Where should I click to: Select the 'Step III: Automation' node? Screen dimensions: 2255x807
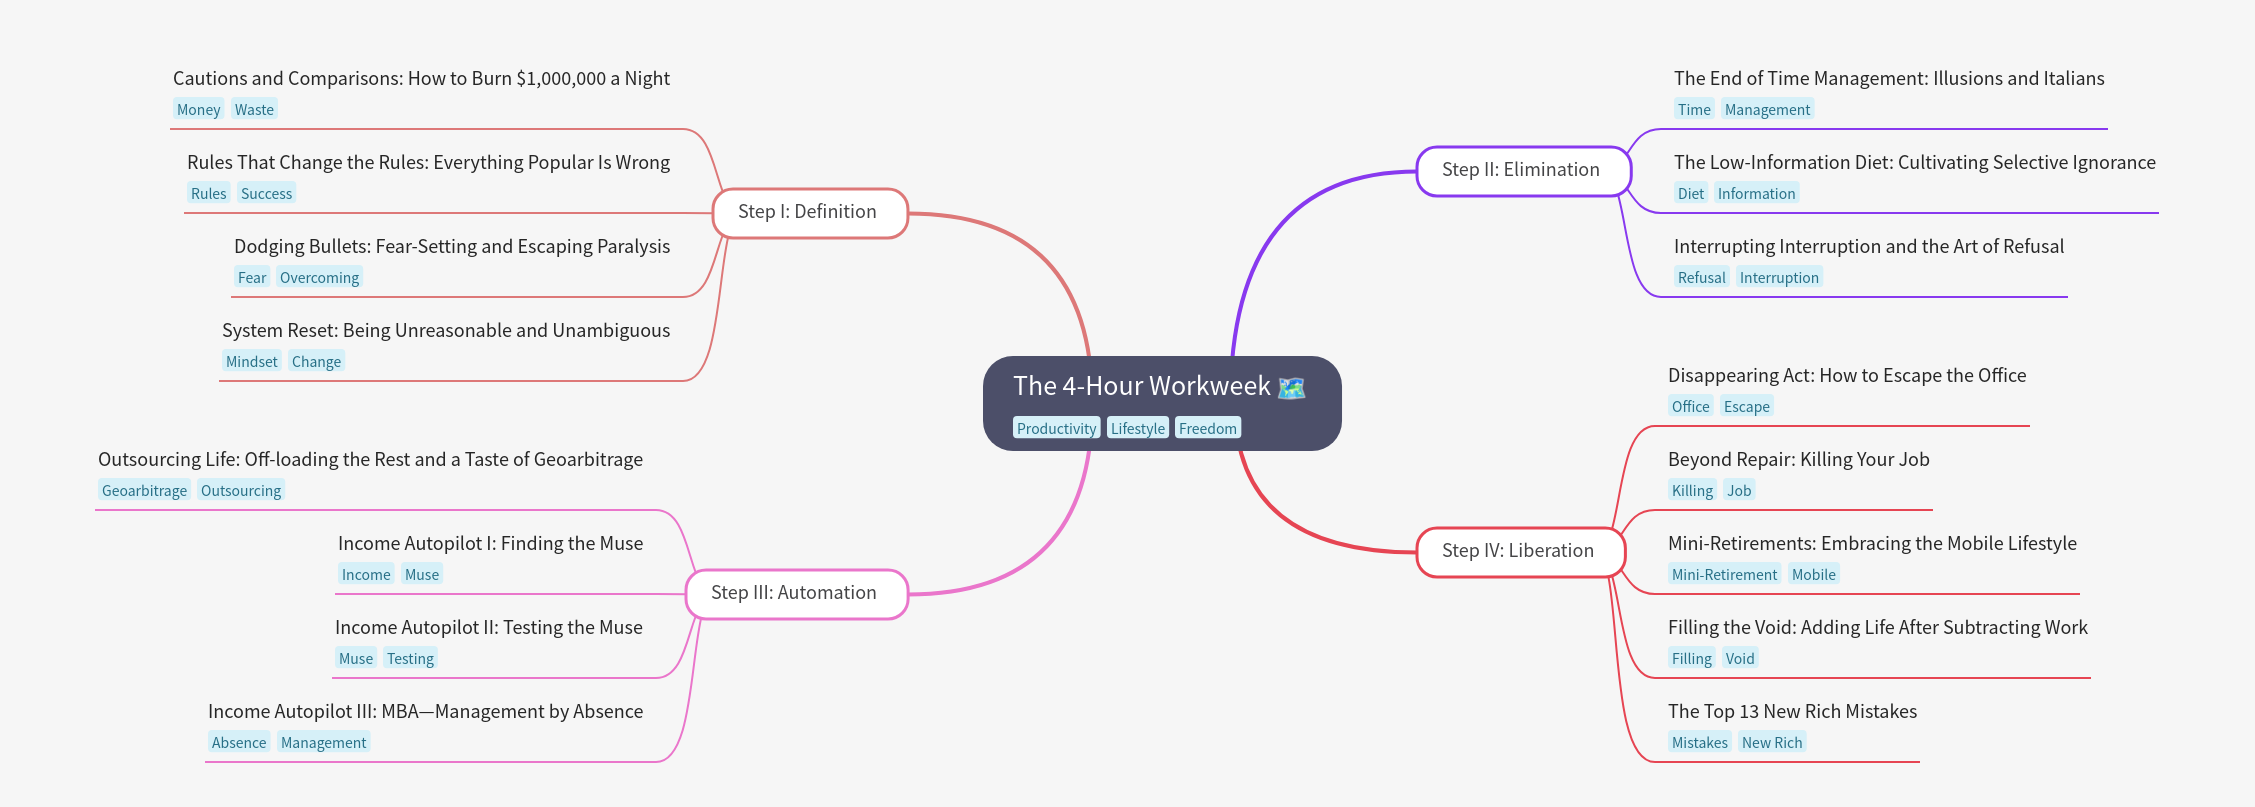796,594
